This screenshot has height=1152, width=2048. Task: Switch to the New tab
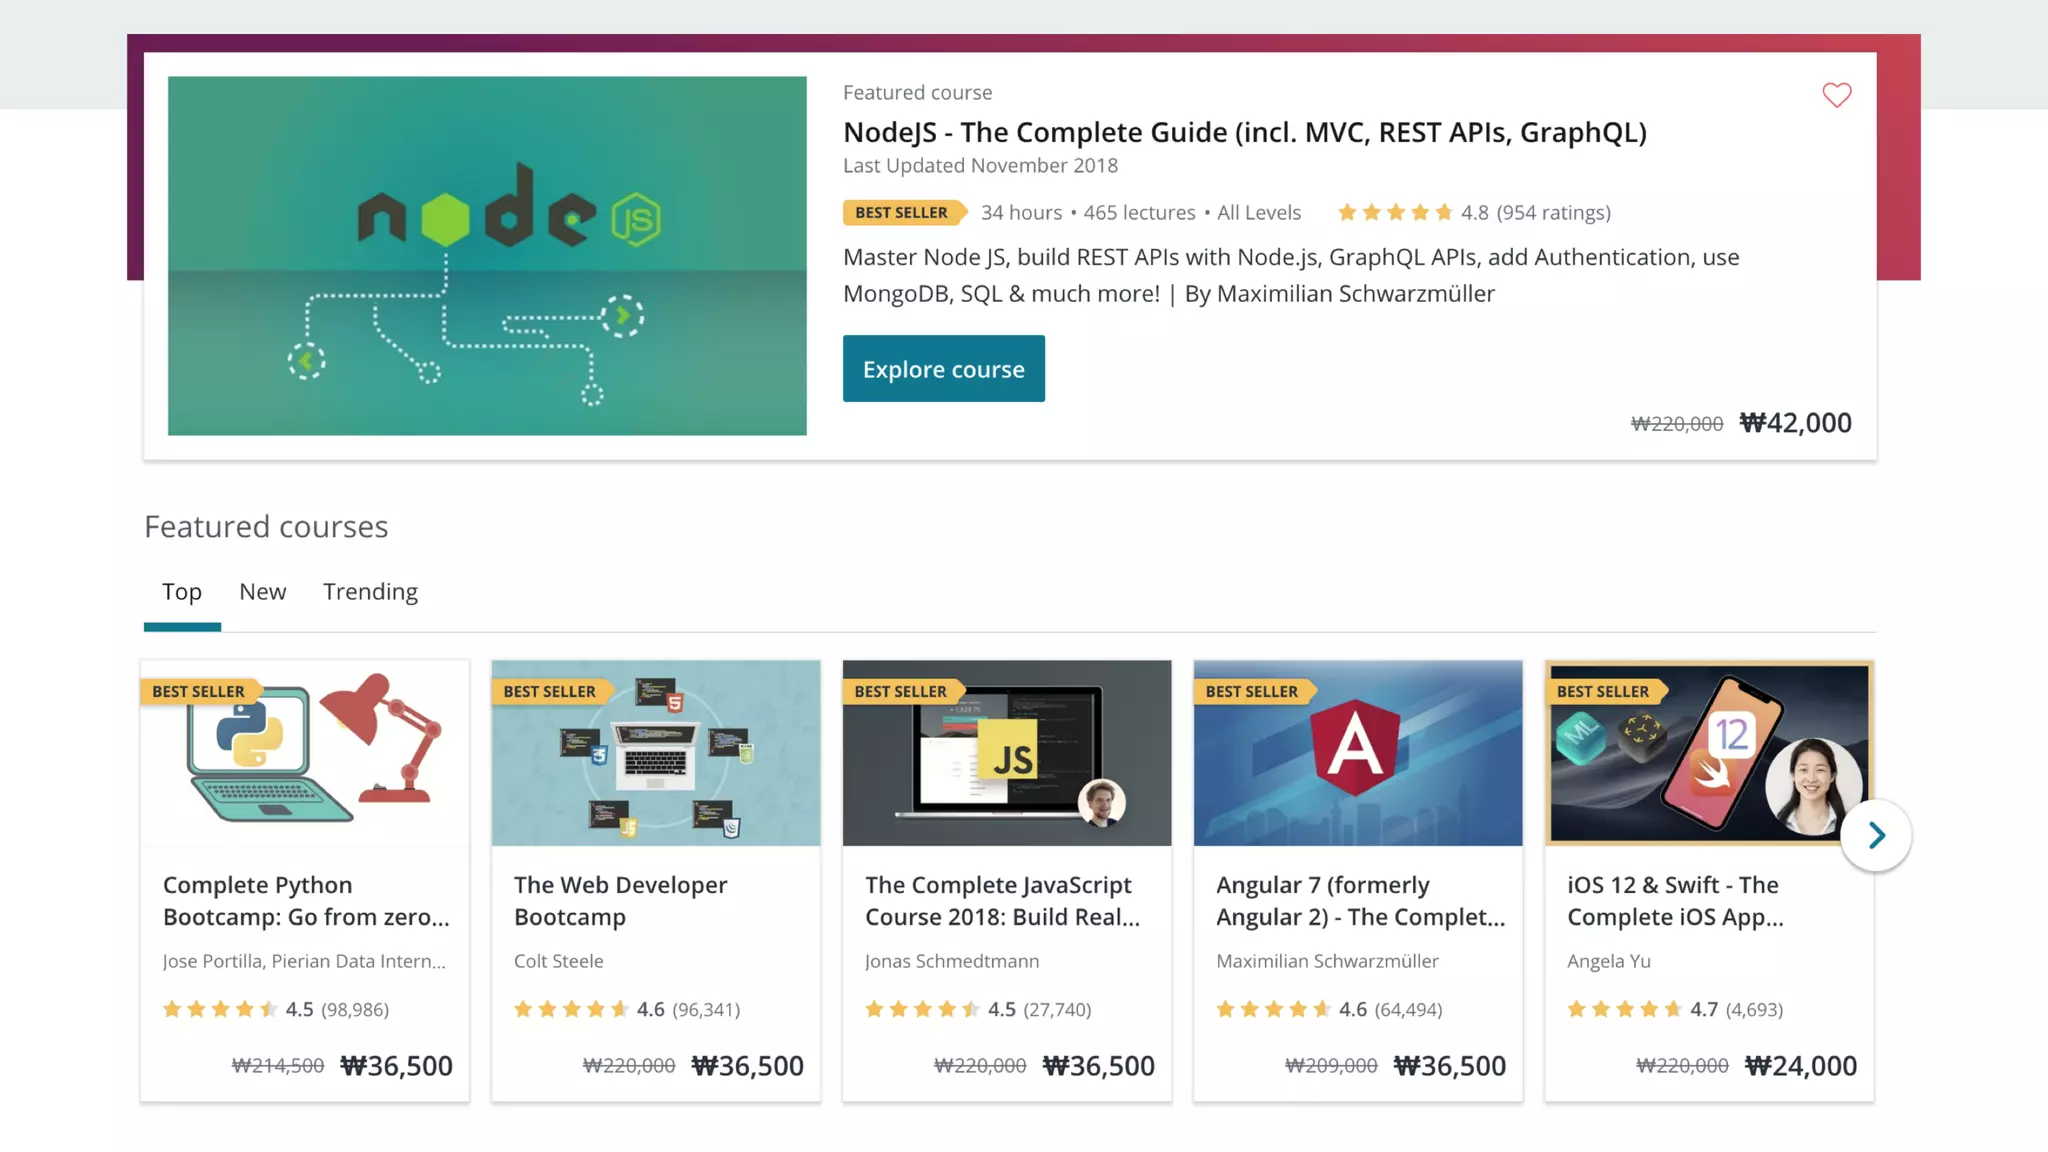coord(262,592)
